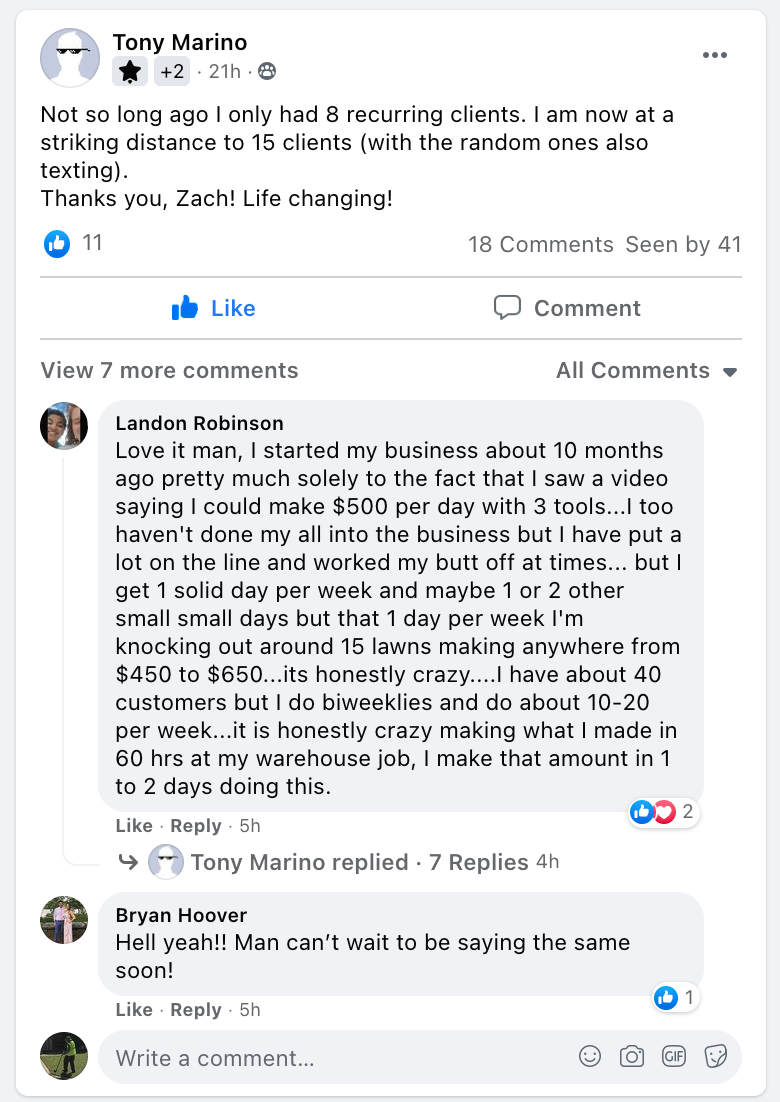Click the blue like reaction icon beside 11
Image resolution: width=780 pixels, height=1102 pixels.
(x=57, y=243)
